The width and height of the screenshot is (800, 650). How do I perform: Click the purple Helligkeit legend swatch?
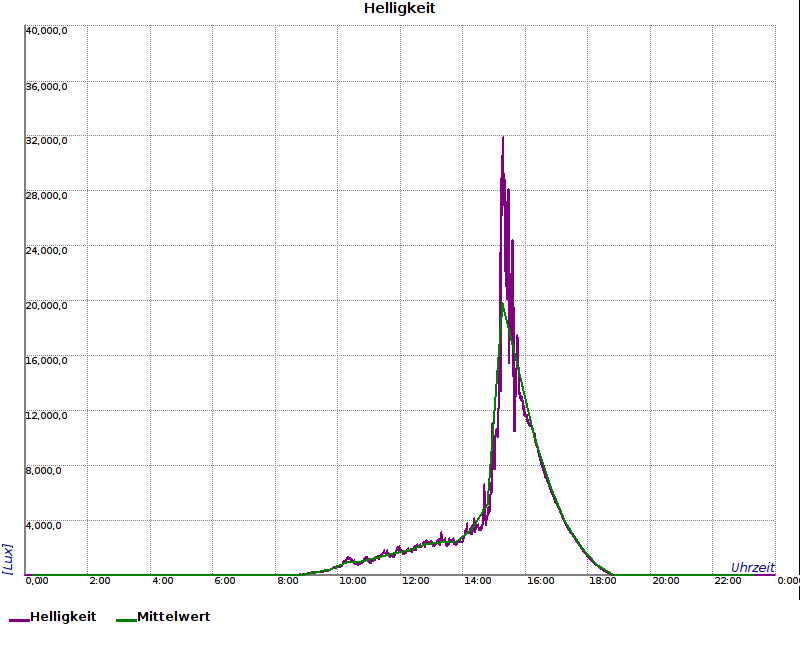pyautogui.click(x=19, y=620)
